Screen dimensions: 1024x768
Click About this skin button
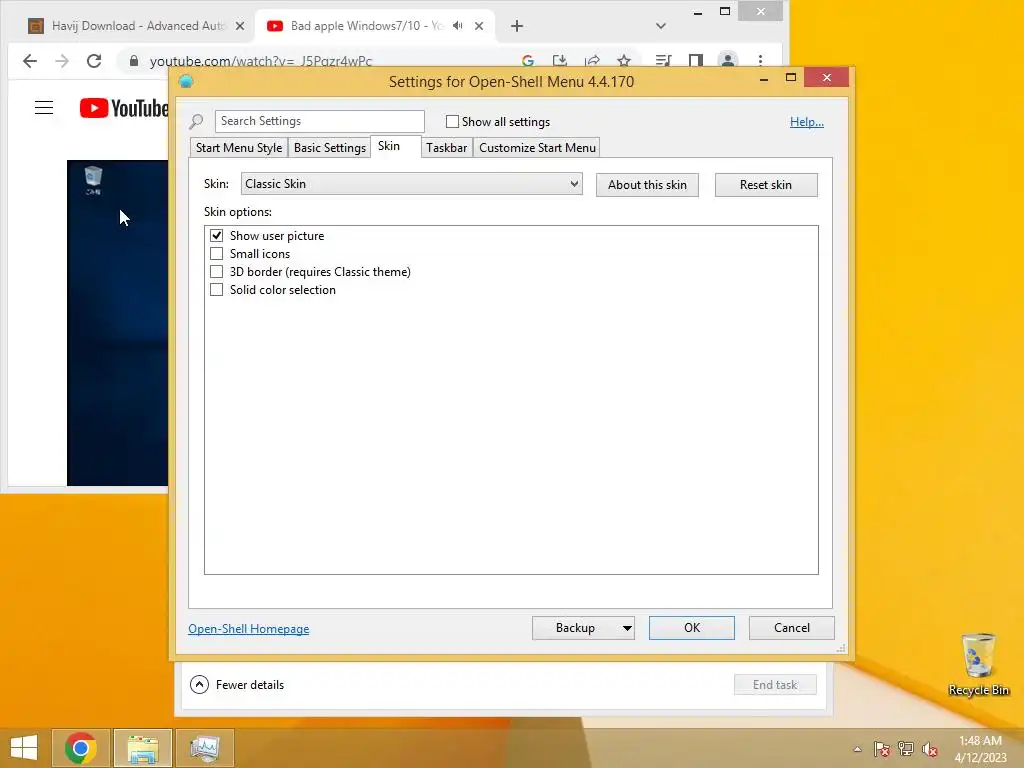647,185
